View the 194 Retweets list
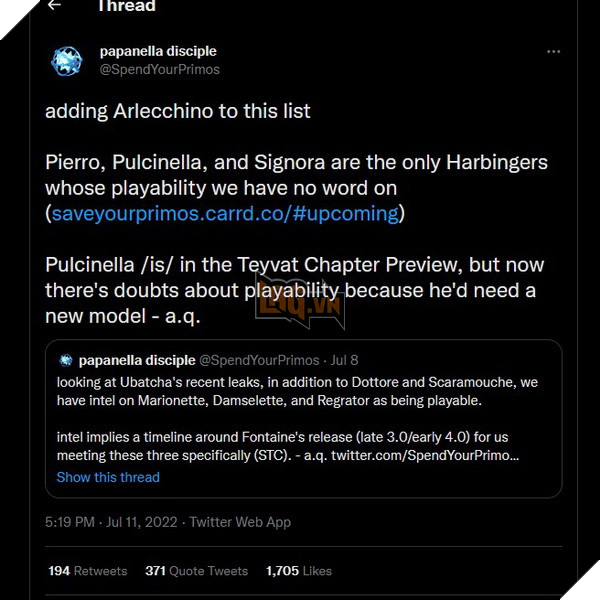The image size is (600, 600). tap(88, 571)
